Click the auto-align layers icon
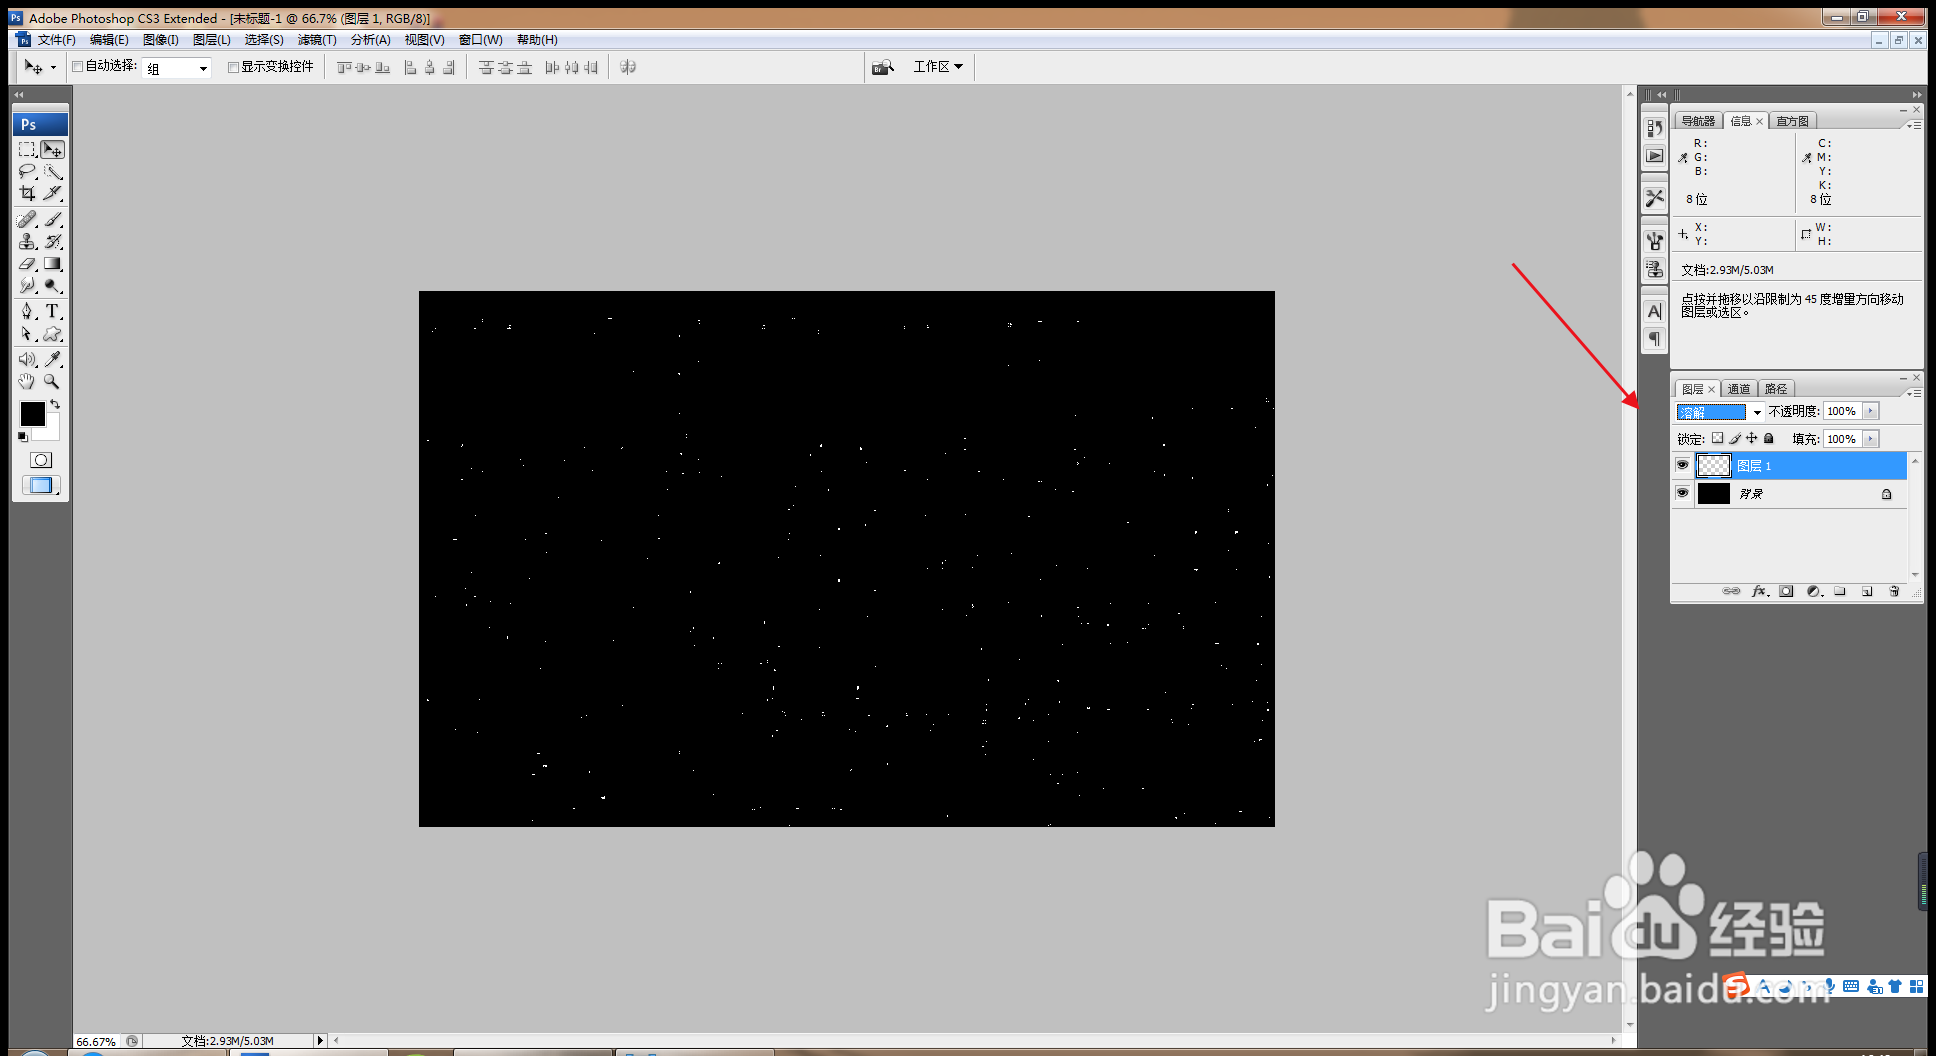 tap(628, 67)
